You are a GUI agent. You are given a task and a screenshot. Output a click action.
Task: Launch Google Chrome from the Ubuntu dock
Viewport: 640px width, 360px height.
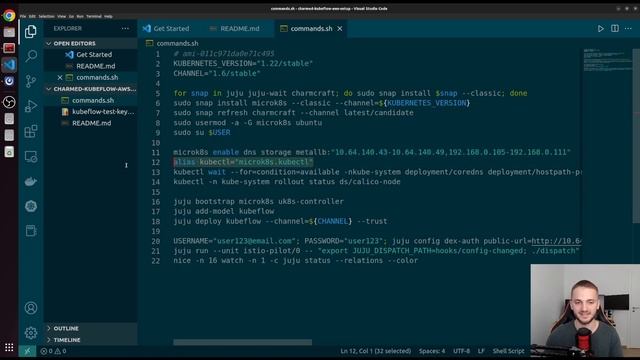(x=9, y=16)
